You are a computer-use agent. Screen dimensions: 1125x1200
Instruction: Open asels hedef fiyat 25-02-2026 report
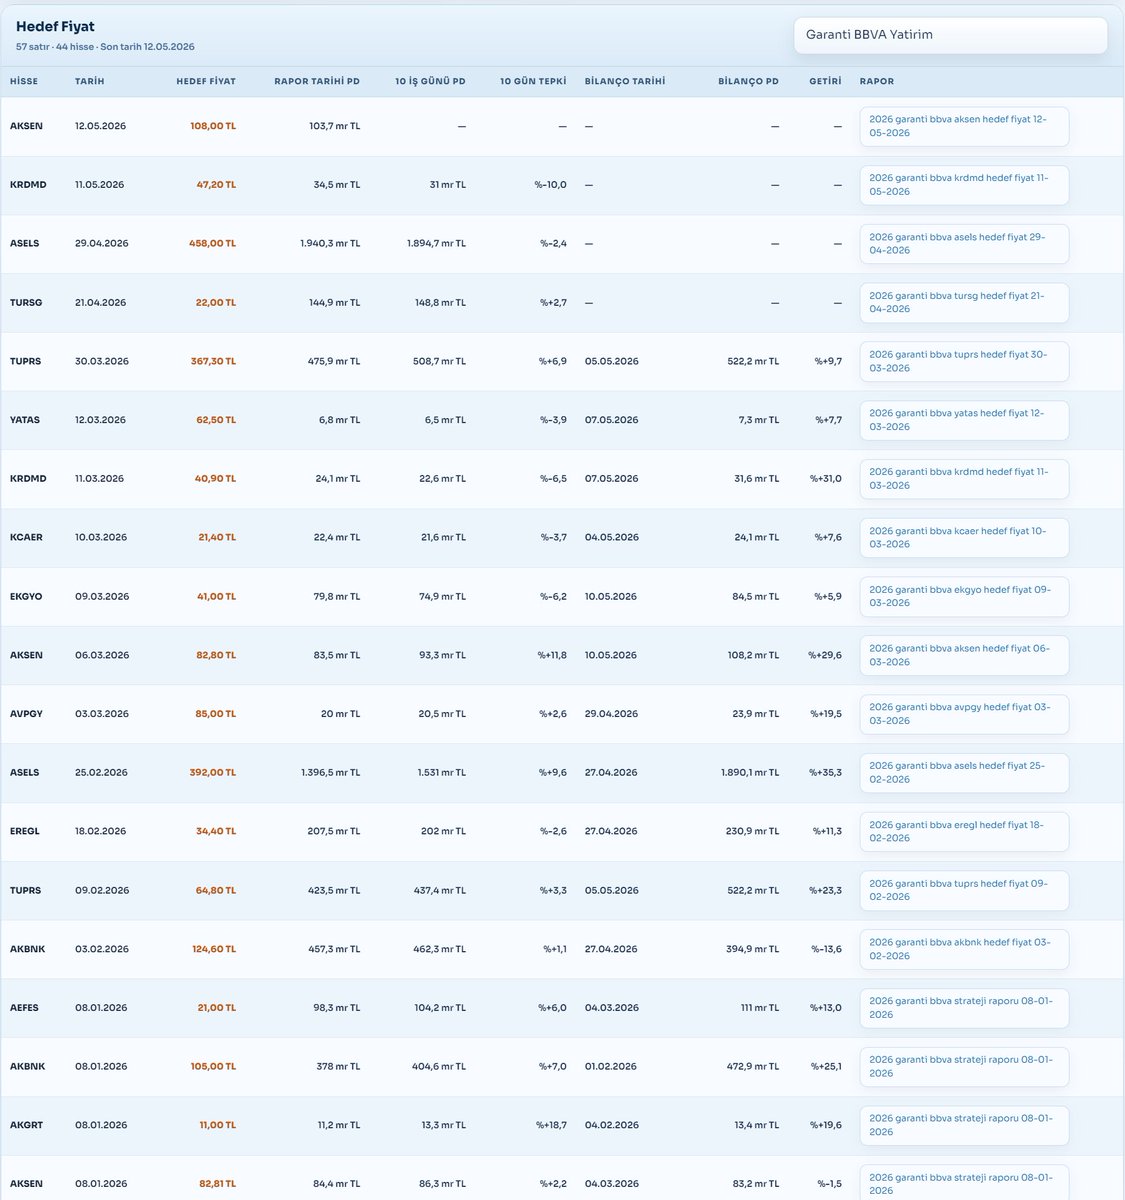964,773
